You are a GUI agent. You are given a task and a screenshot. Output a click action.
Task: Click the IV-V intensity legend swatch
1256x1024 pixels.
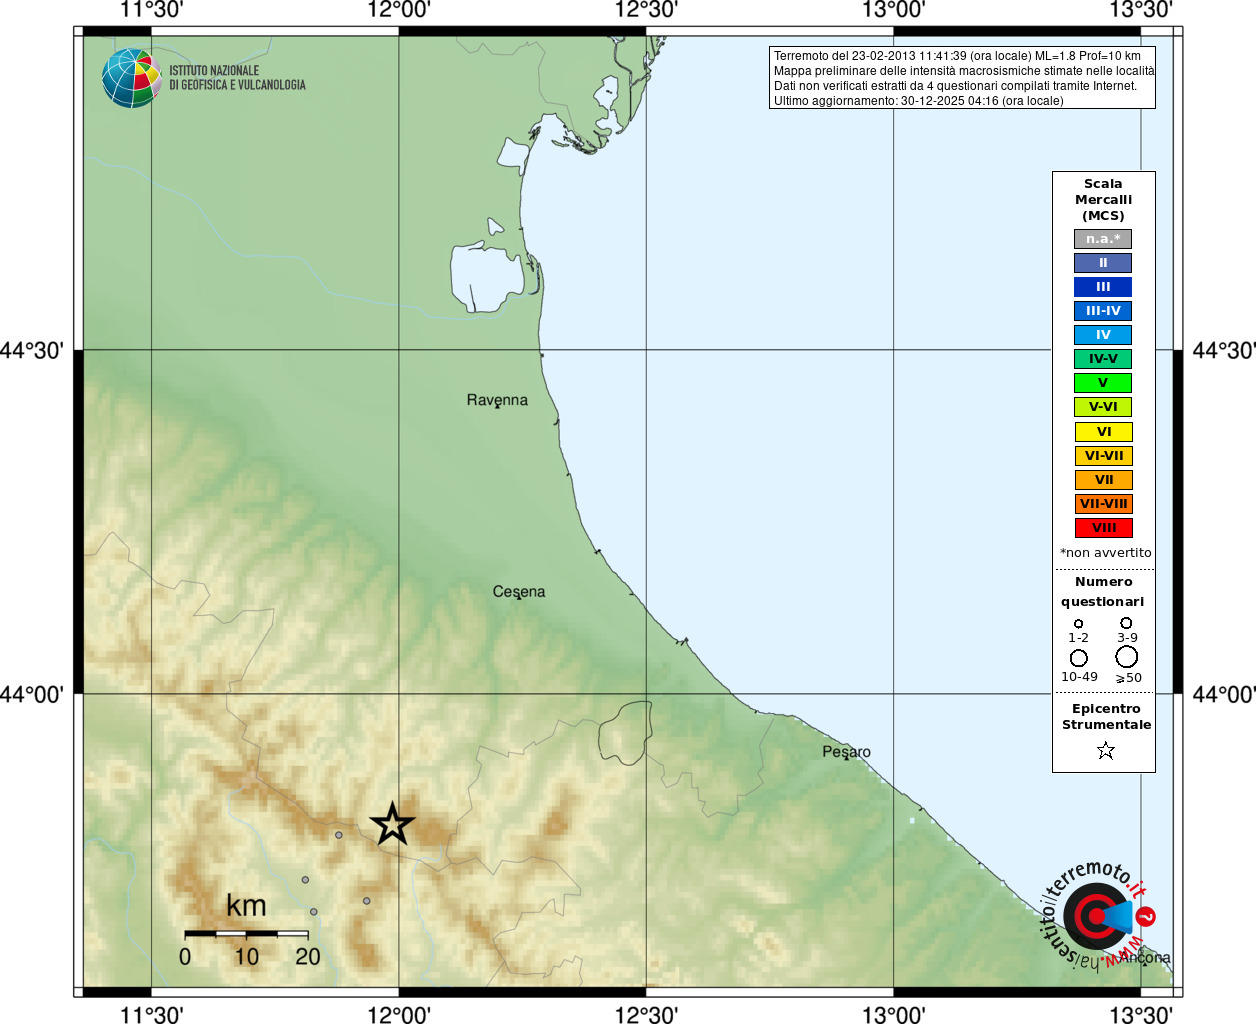pos(1103,359)
